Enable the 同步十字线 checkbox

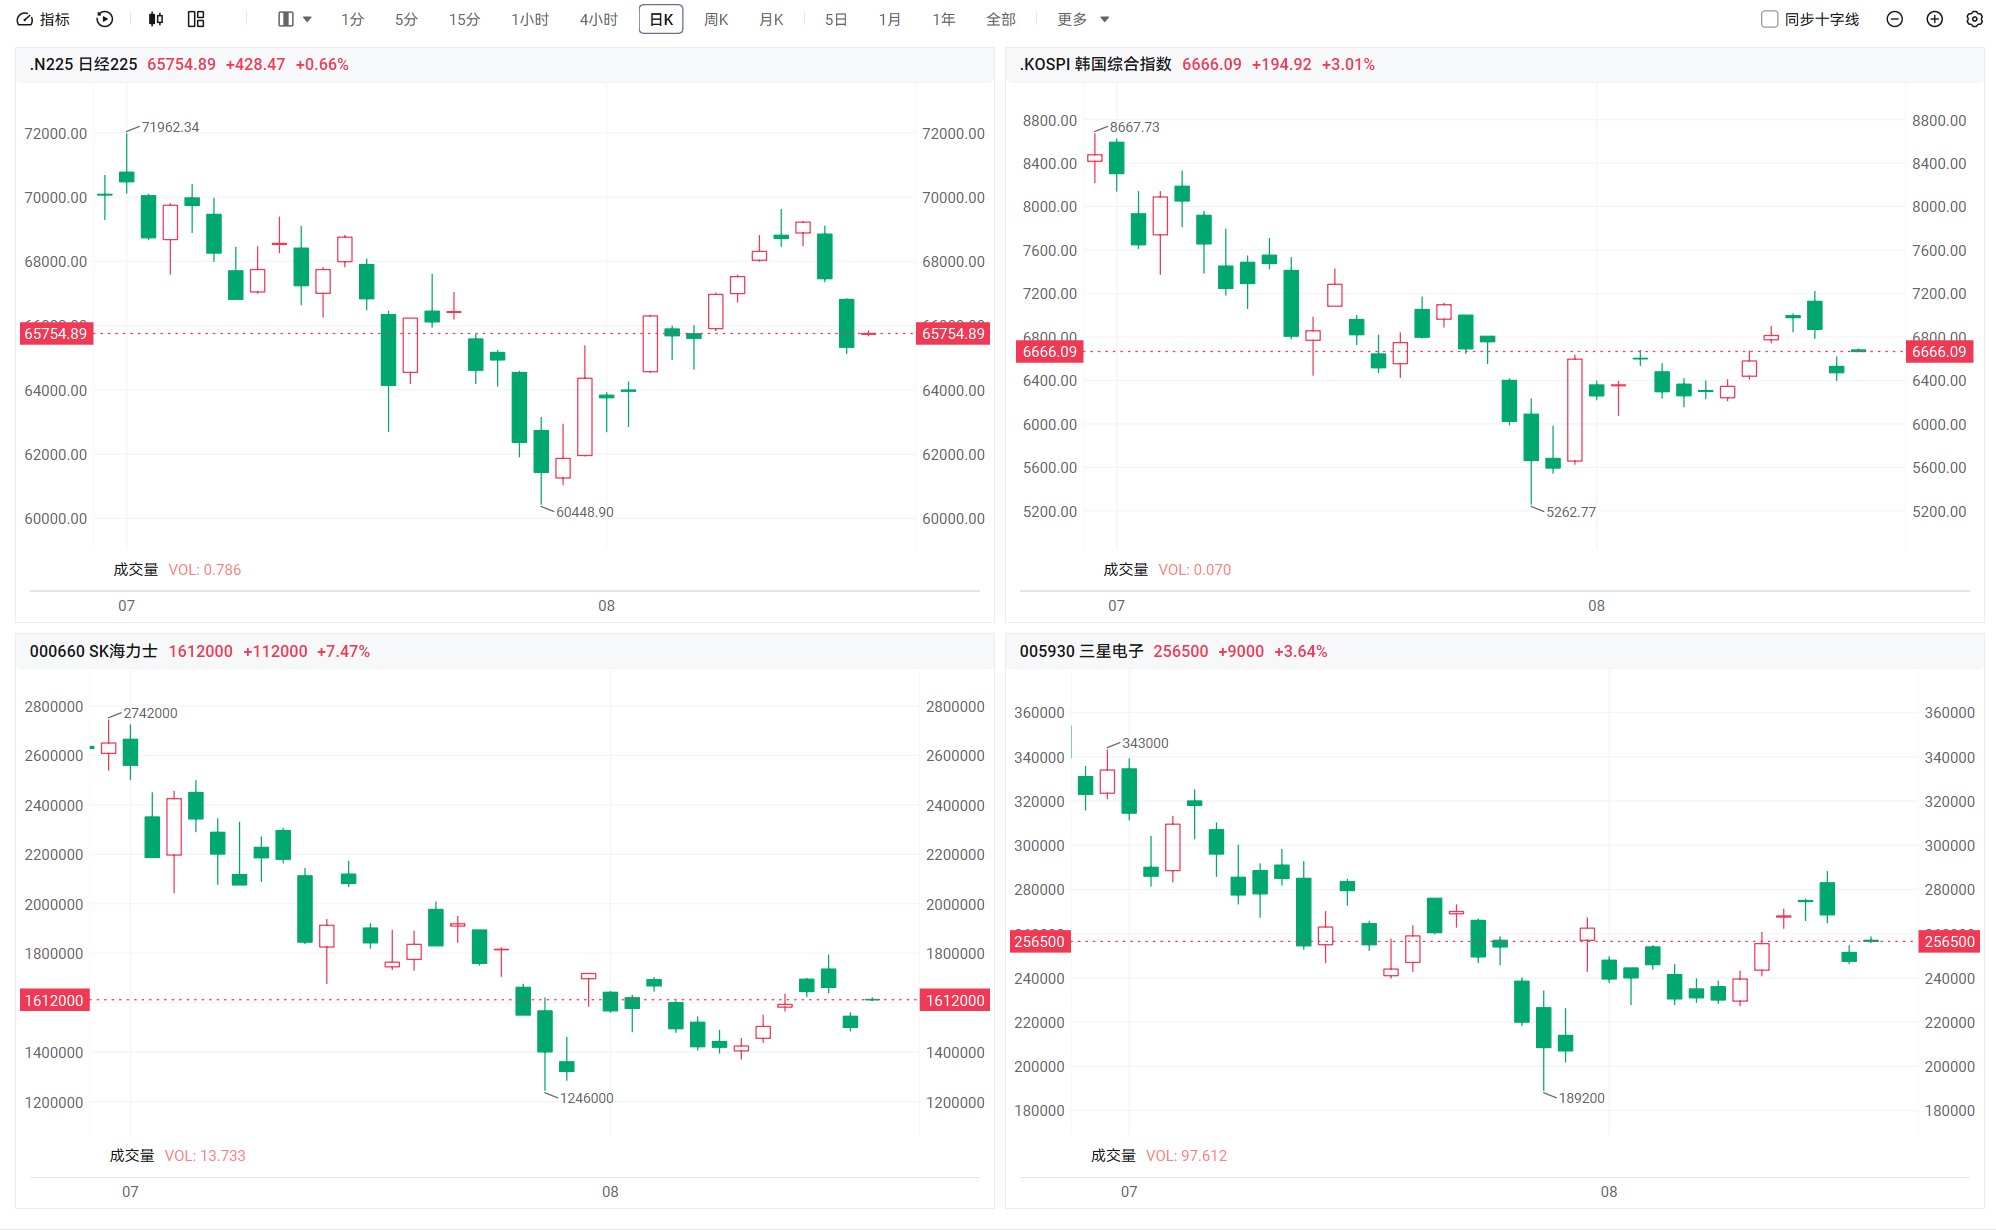pyautogui.click(x=1770, y=19)
